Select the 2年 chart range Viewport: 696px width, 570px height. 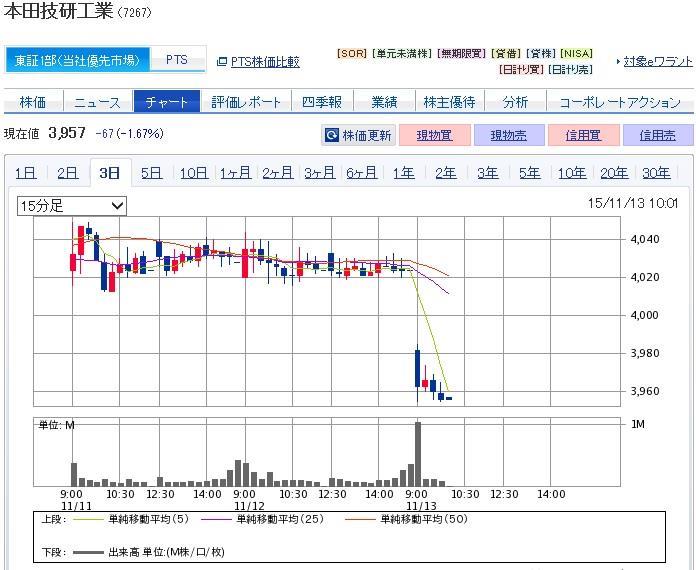tap(446, 172)
